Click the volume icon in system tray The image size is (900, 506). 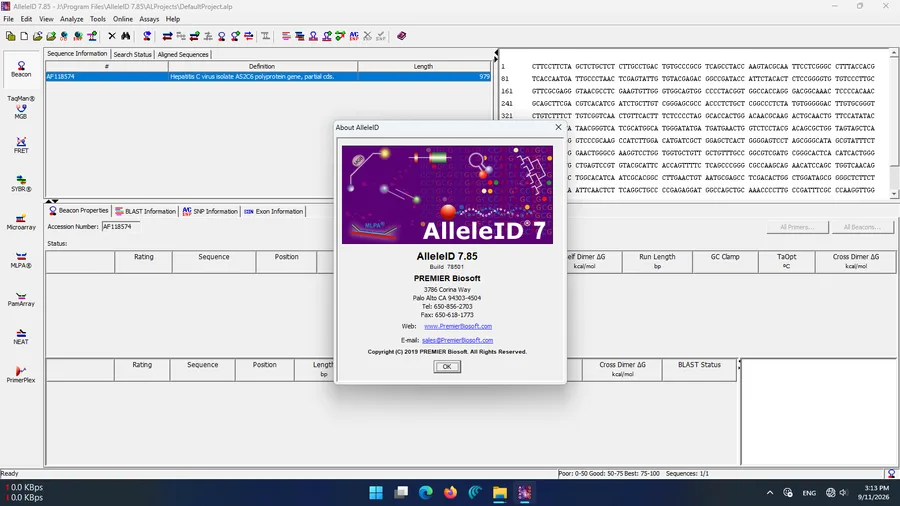tap(844, 492)
